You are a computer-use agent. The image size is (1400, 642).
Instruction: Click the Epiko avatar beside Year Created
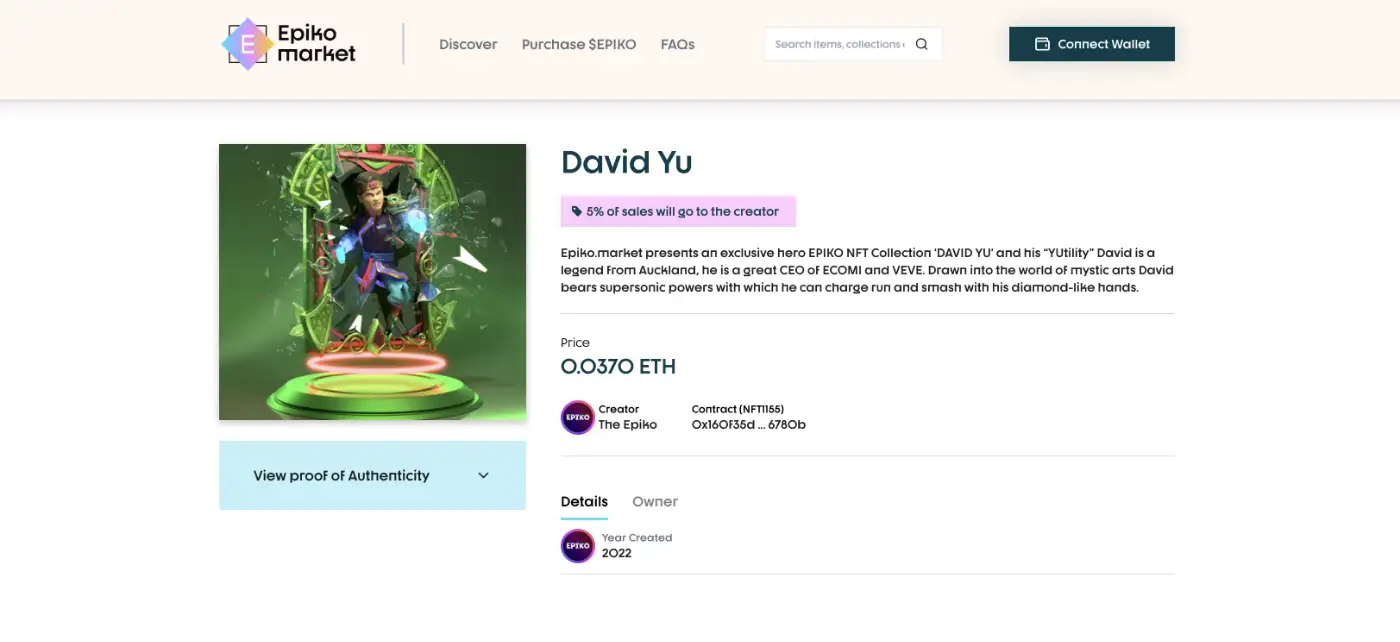point(578,546)
